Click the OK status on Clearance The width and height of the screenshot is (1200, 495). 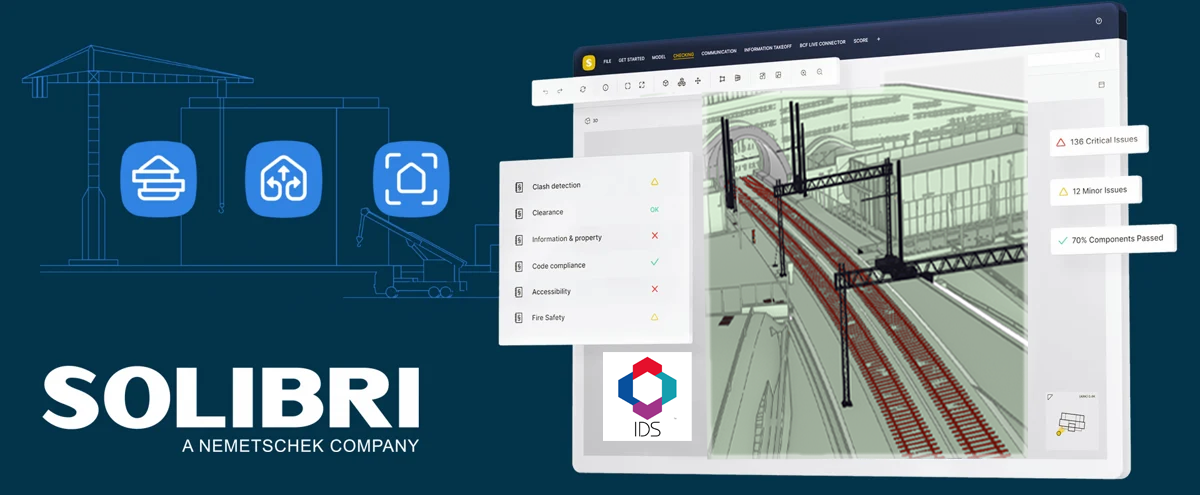[x=654, y=209]
